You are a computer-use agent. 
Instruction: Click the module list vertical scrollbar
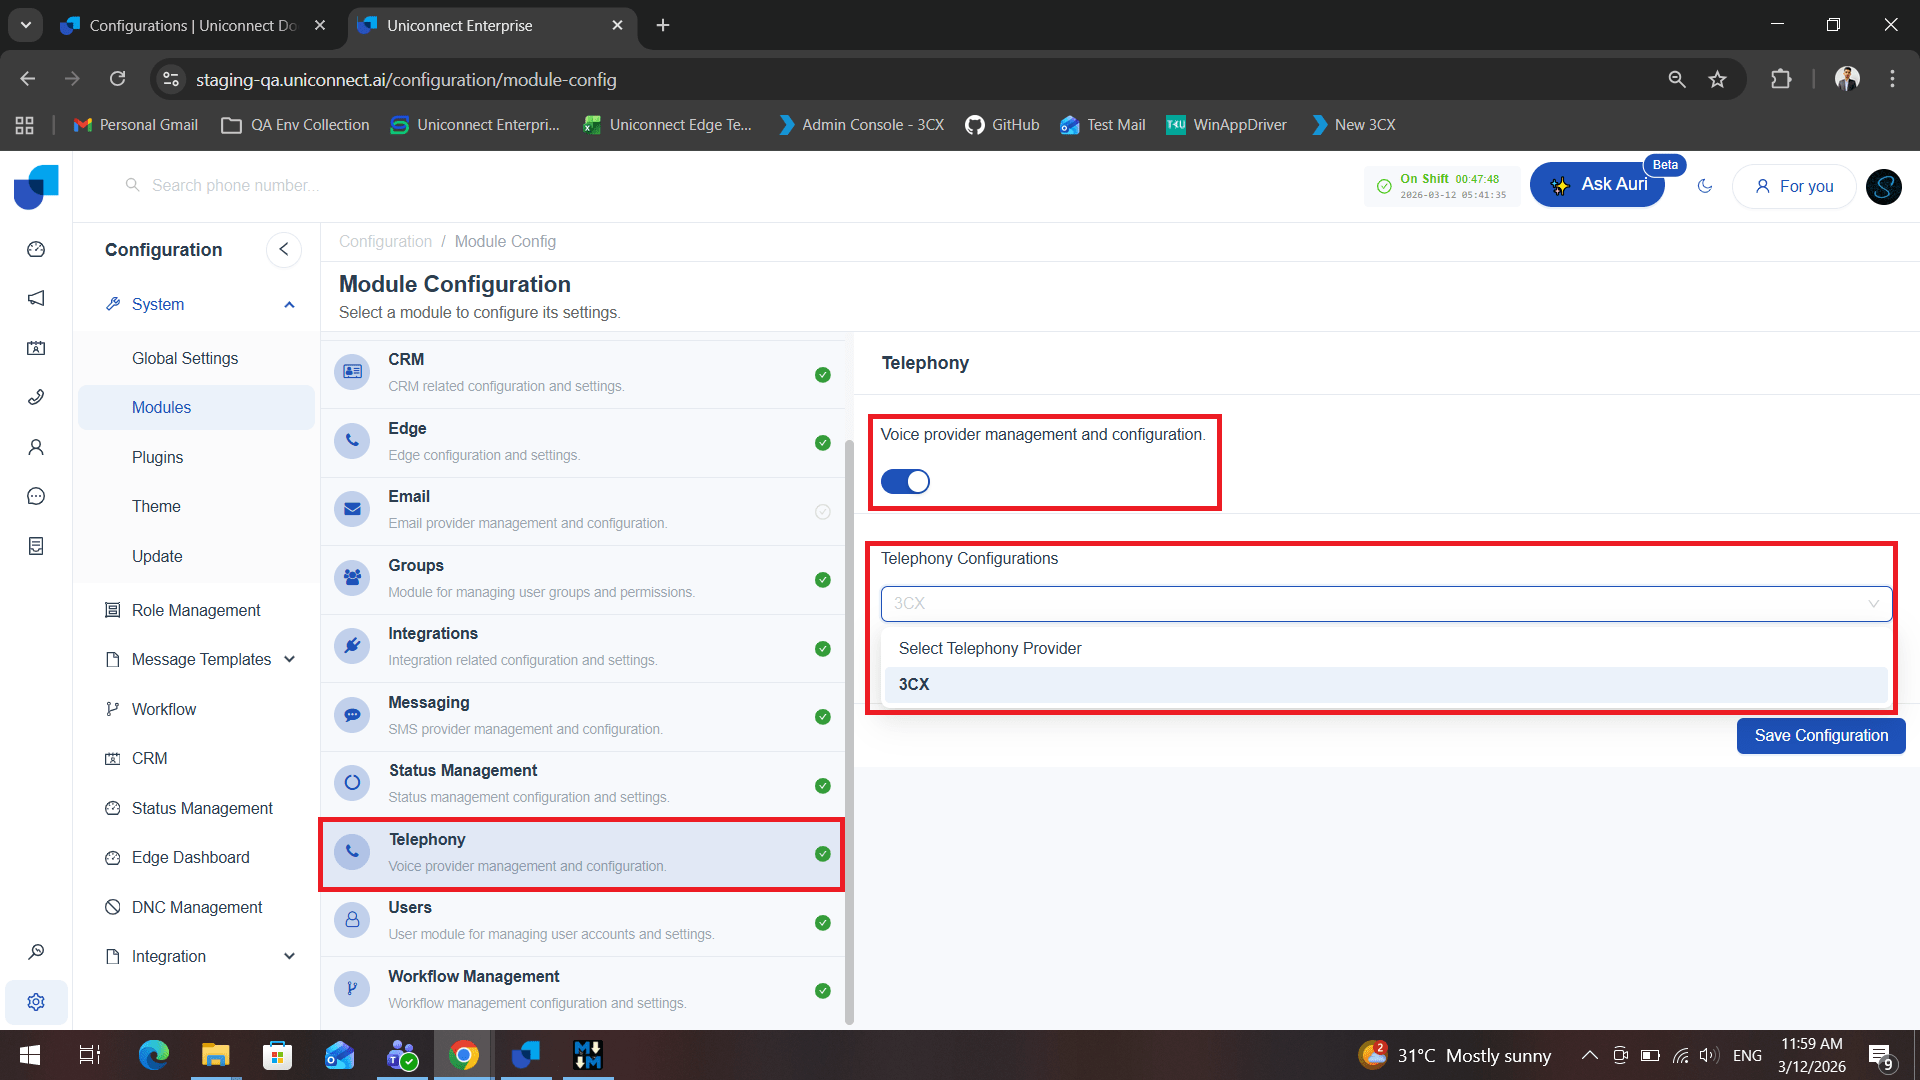coord(849,730)
